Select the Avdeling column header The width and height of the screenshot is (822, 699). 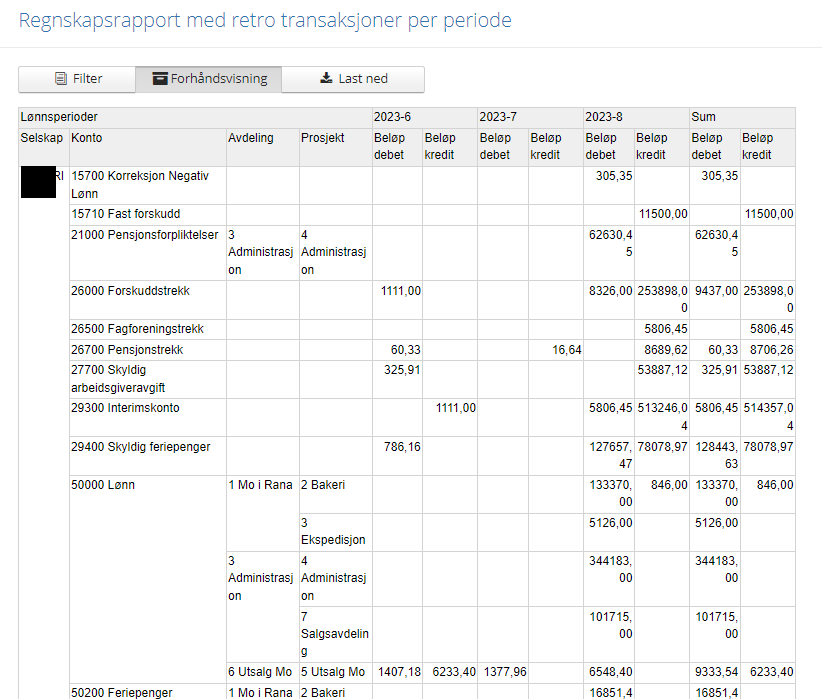(x=263, y=147)
